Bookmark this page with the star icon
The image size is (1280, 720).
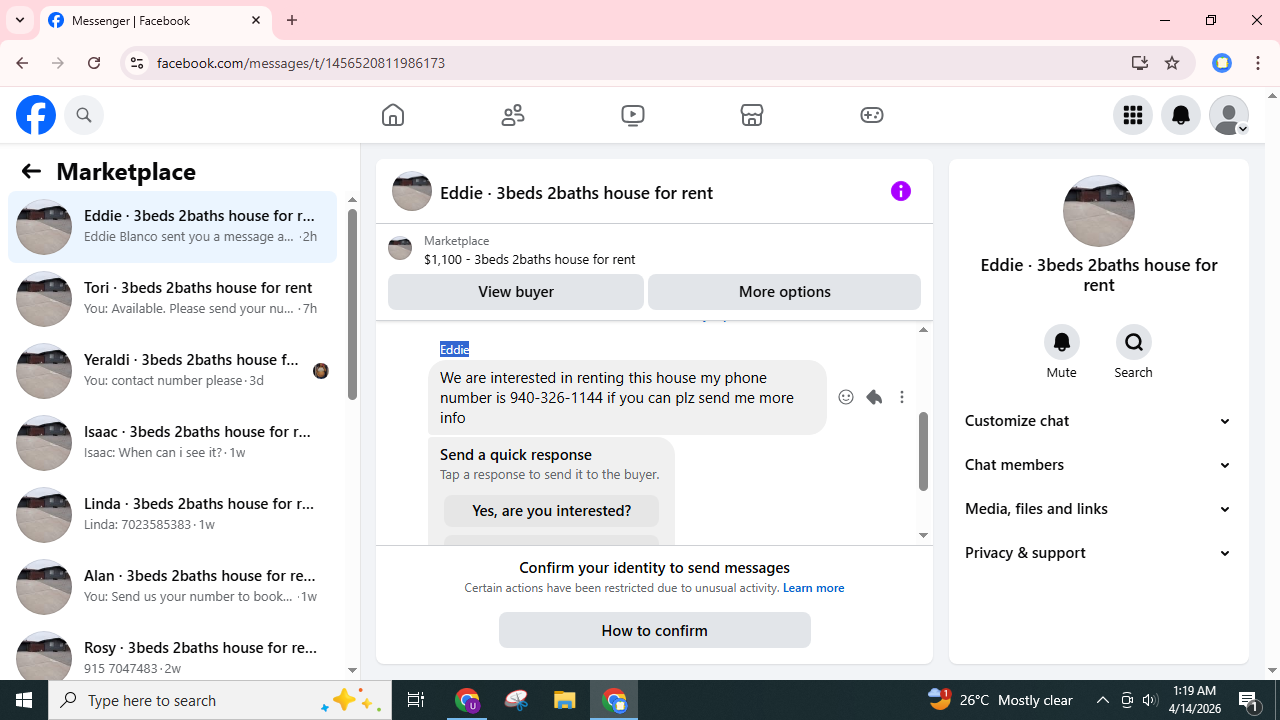(x=1172, y=63)
